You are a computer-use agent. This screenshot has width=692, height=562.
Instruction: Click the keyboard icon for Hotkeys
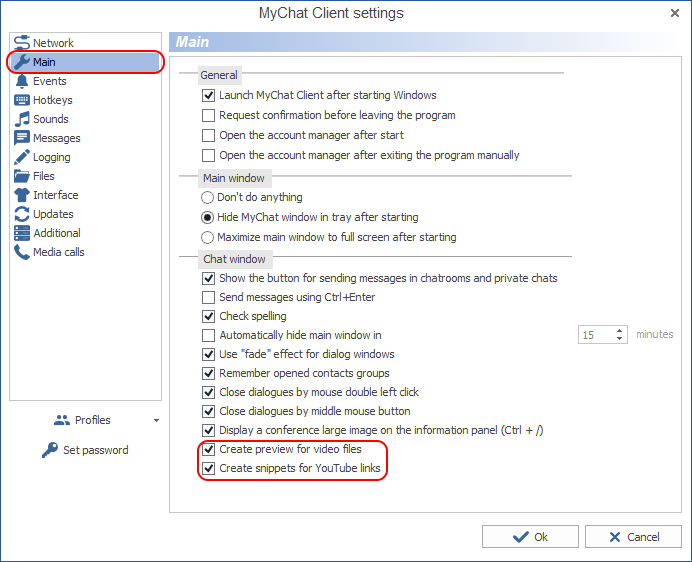click(x=22, y=100)
